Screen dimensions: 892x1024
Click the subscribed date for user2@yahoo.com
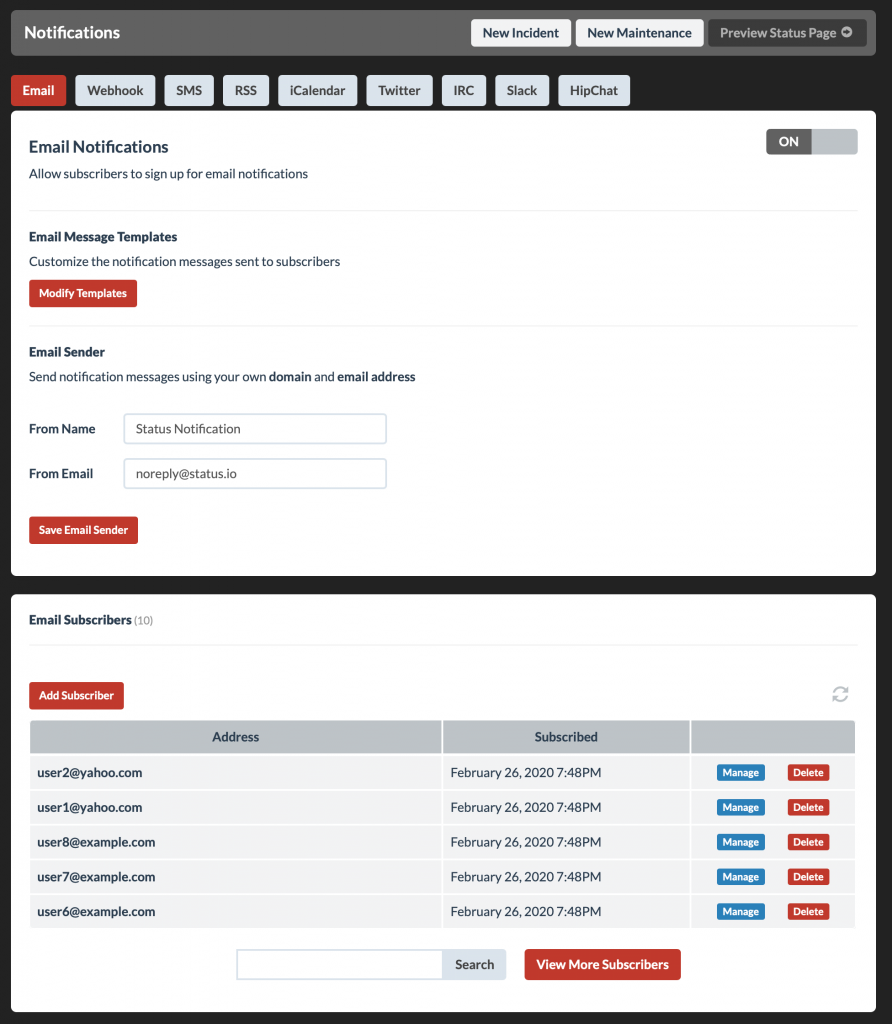526,773
